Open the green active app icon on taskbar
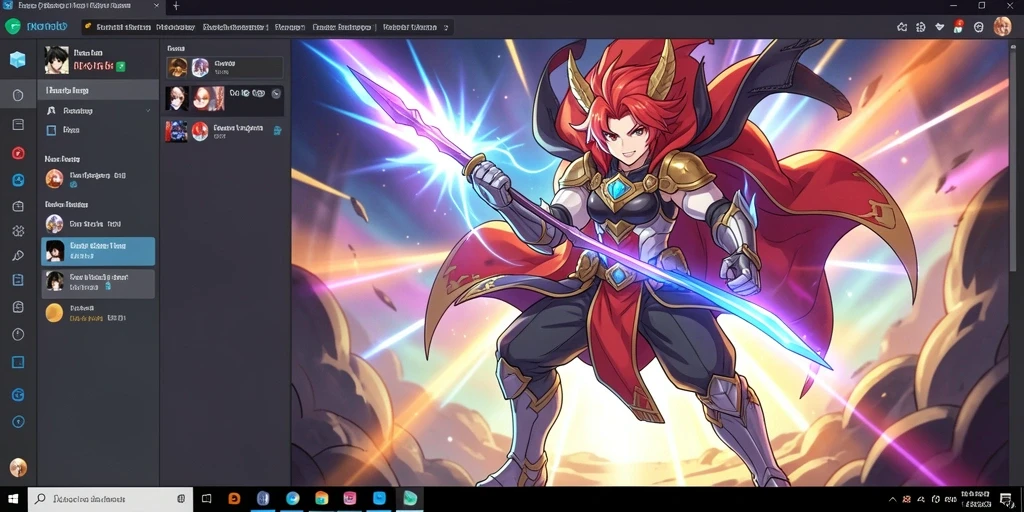This screenshot has width=1024, height=512. coord(409,499)
